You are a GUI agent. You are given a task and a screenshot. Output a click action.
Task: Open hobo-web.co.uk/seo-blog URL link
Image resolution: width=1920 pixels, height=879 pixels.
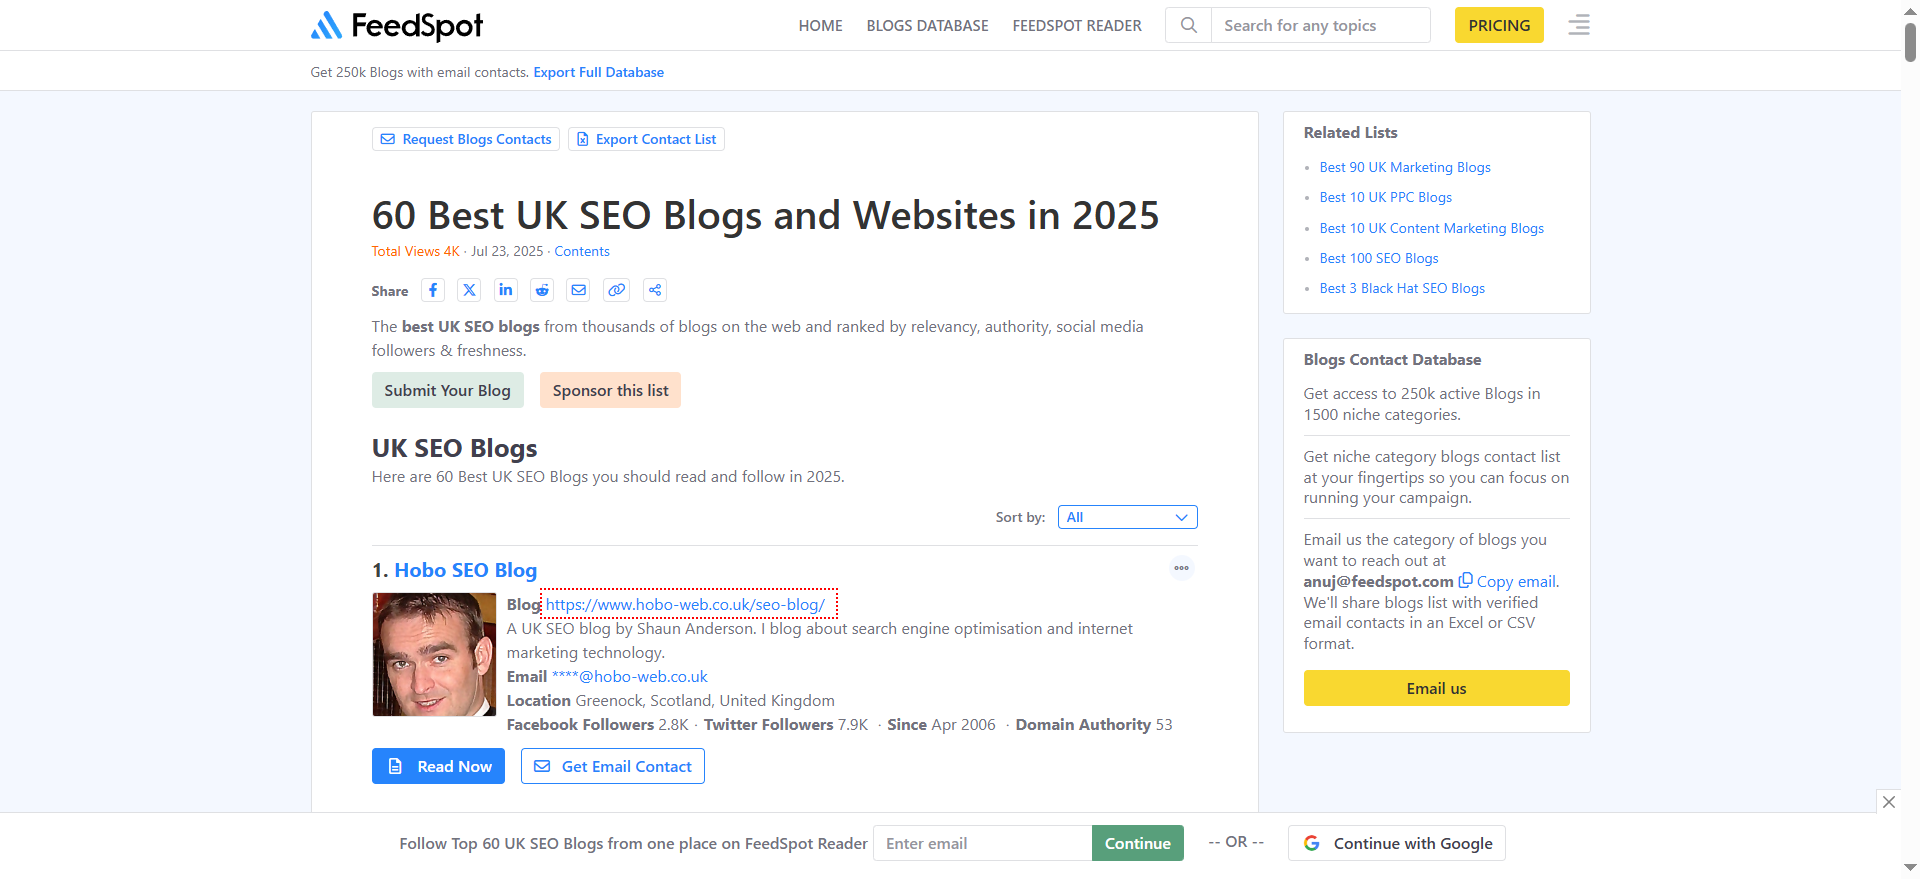(x=685, y=604)
